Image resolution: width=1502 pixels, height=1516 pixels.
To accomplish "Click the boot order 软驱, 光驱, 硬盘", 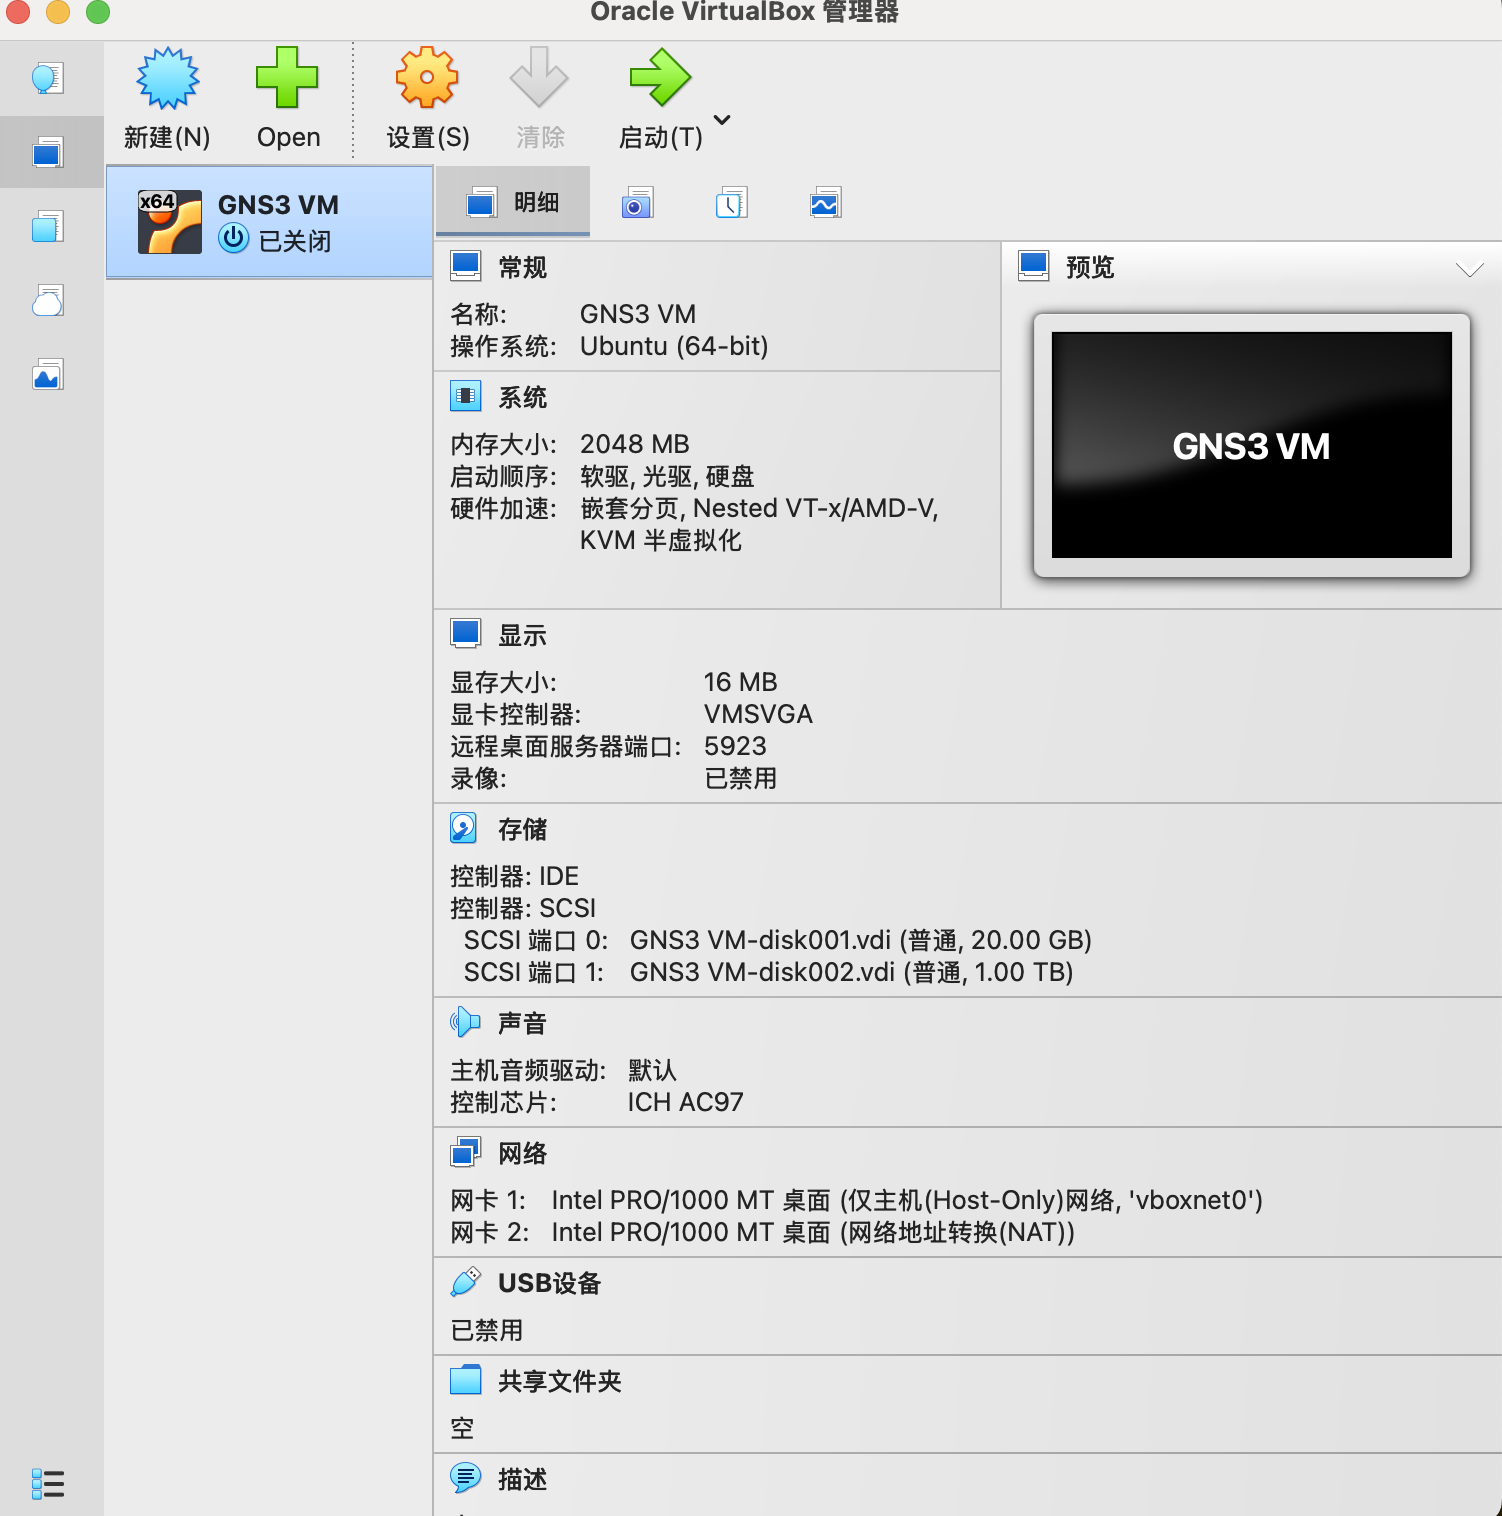I will (x=667, y=476).
